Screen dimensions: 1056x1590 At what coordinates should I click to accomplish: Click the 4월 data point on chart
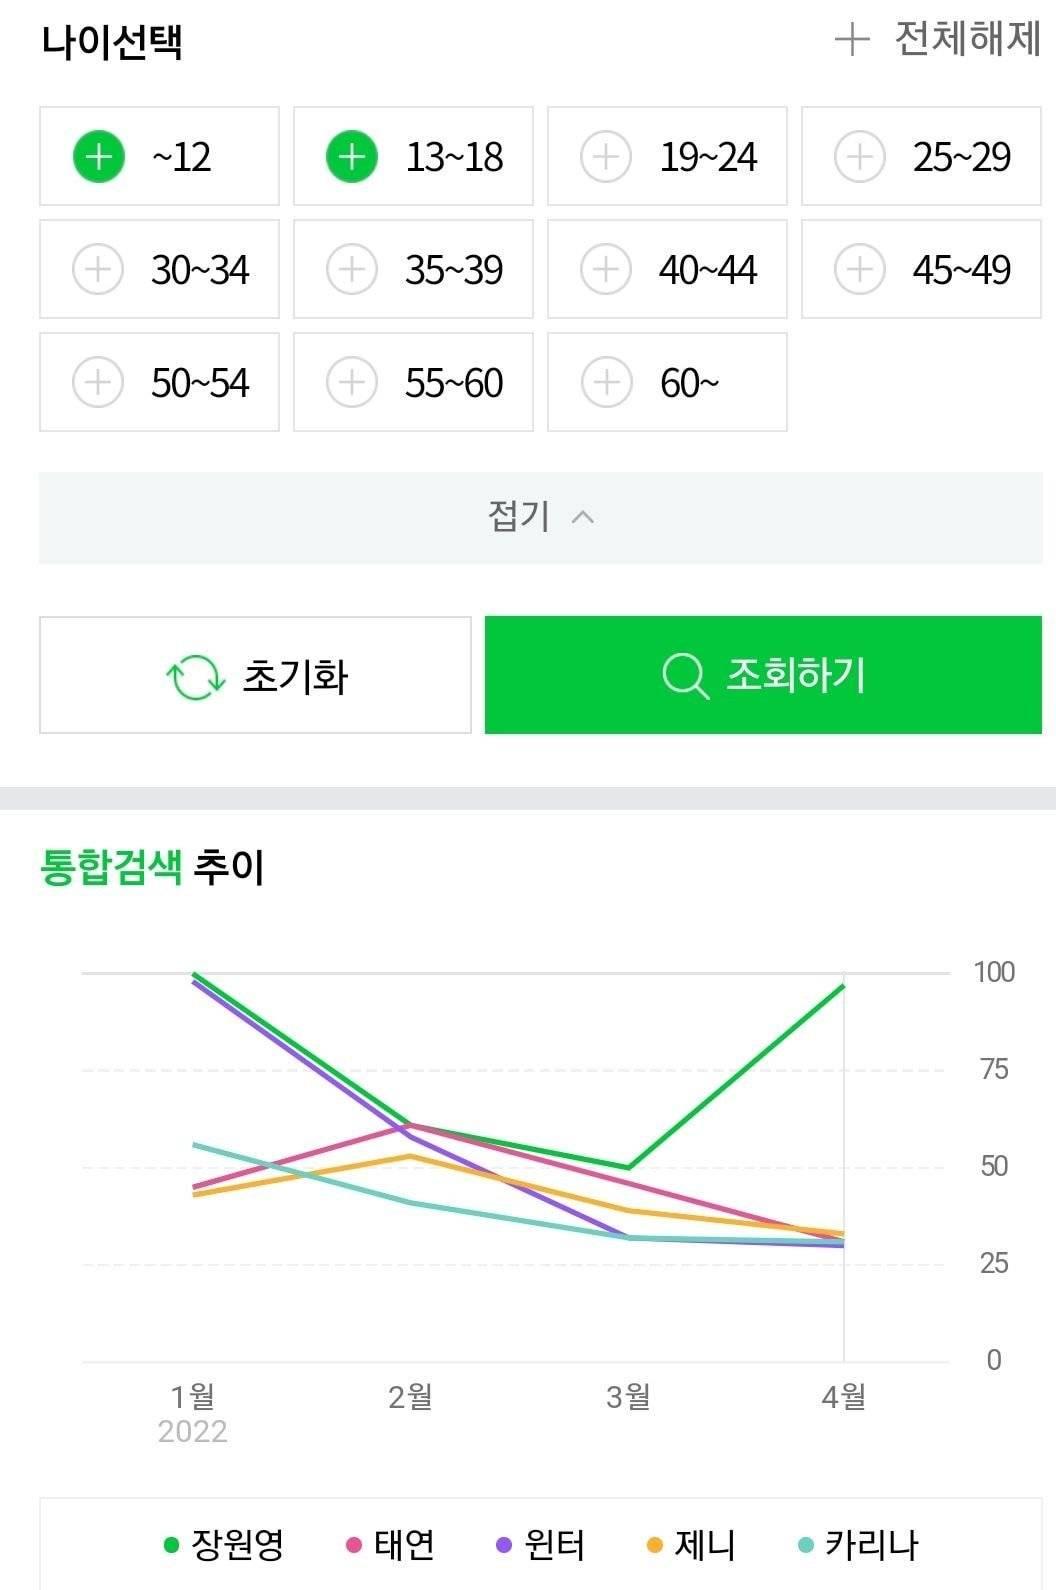pos(844,987)
